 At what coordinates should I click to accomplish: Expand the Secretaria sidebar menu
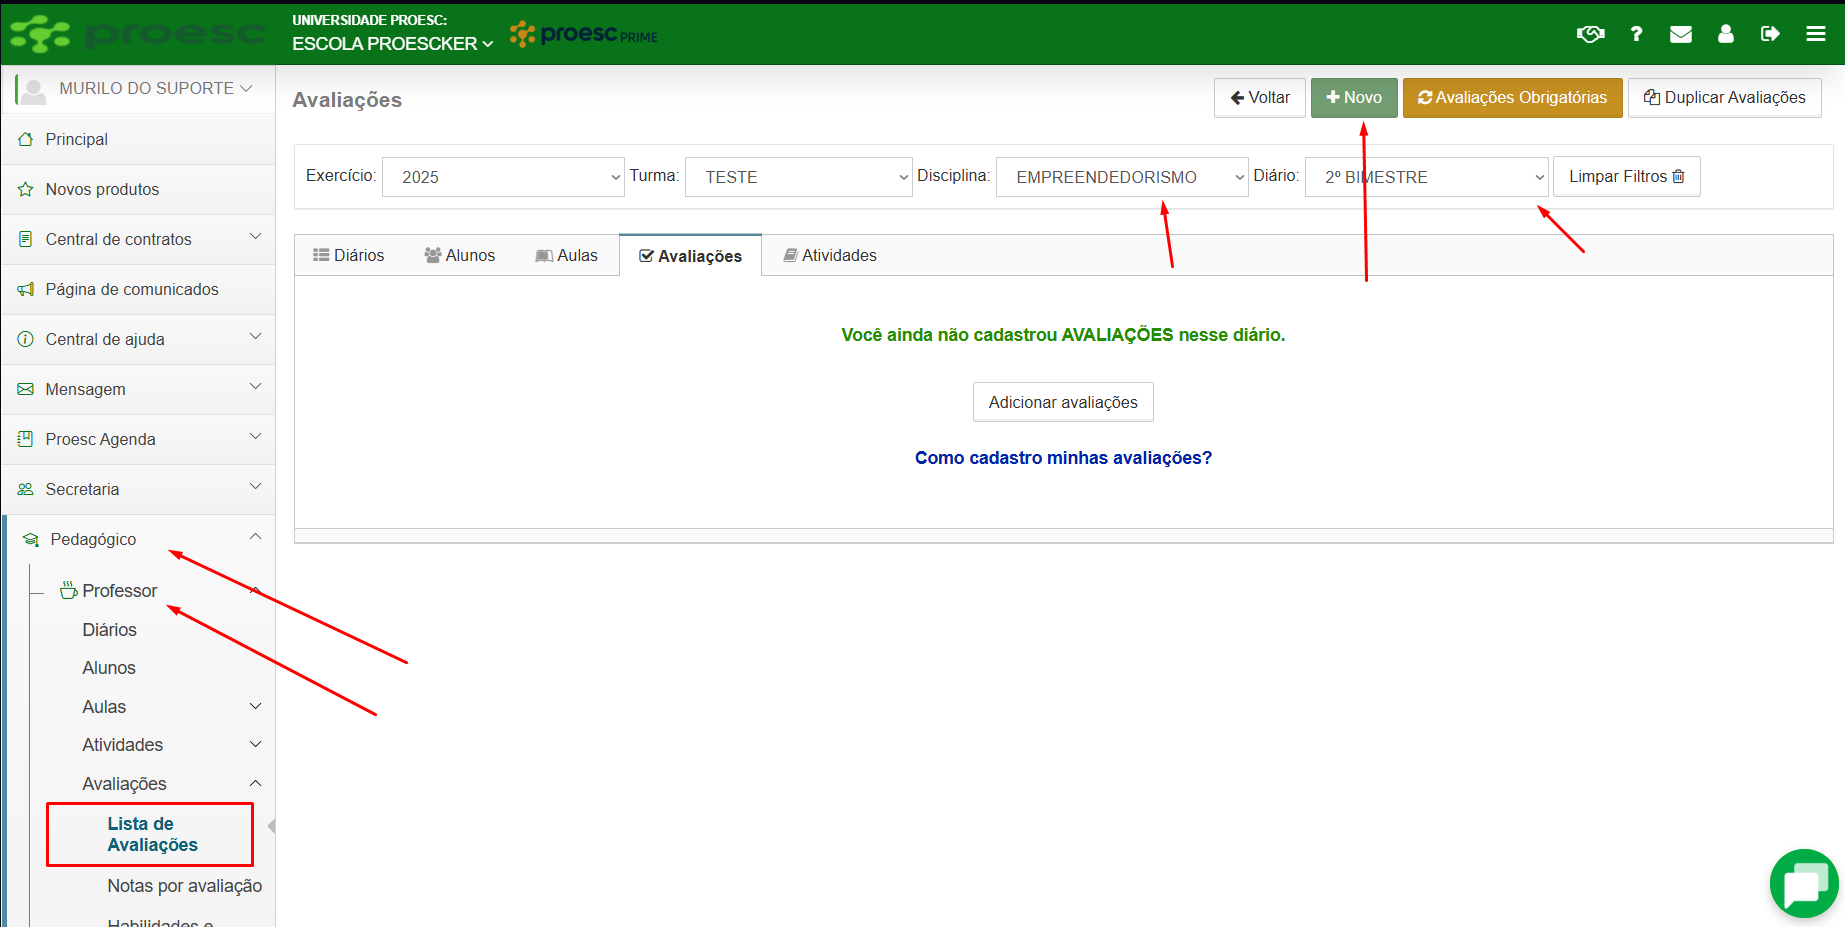[x=138, y=489]
